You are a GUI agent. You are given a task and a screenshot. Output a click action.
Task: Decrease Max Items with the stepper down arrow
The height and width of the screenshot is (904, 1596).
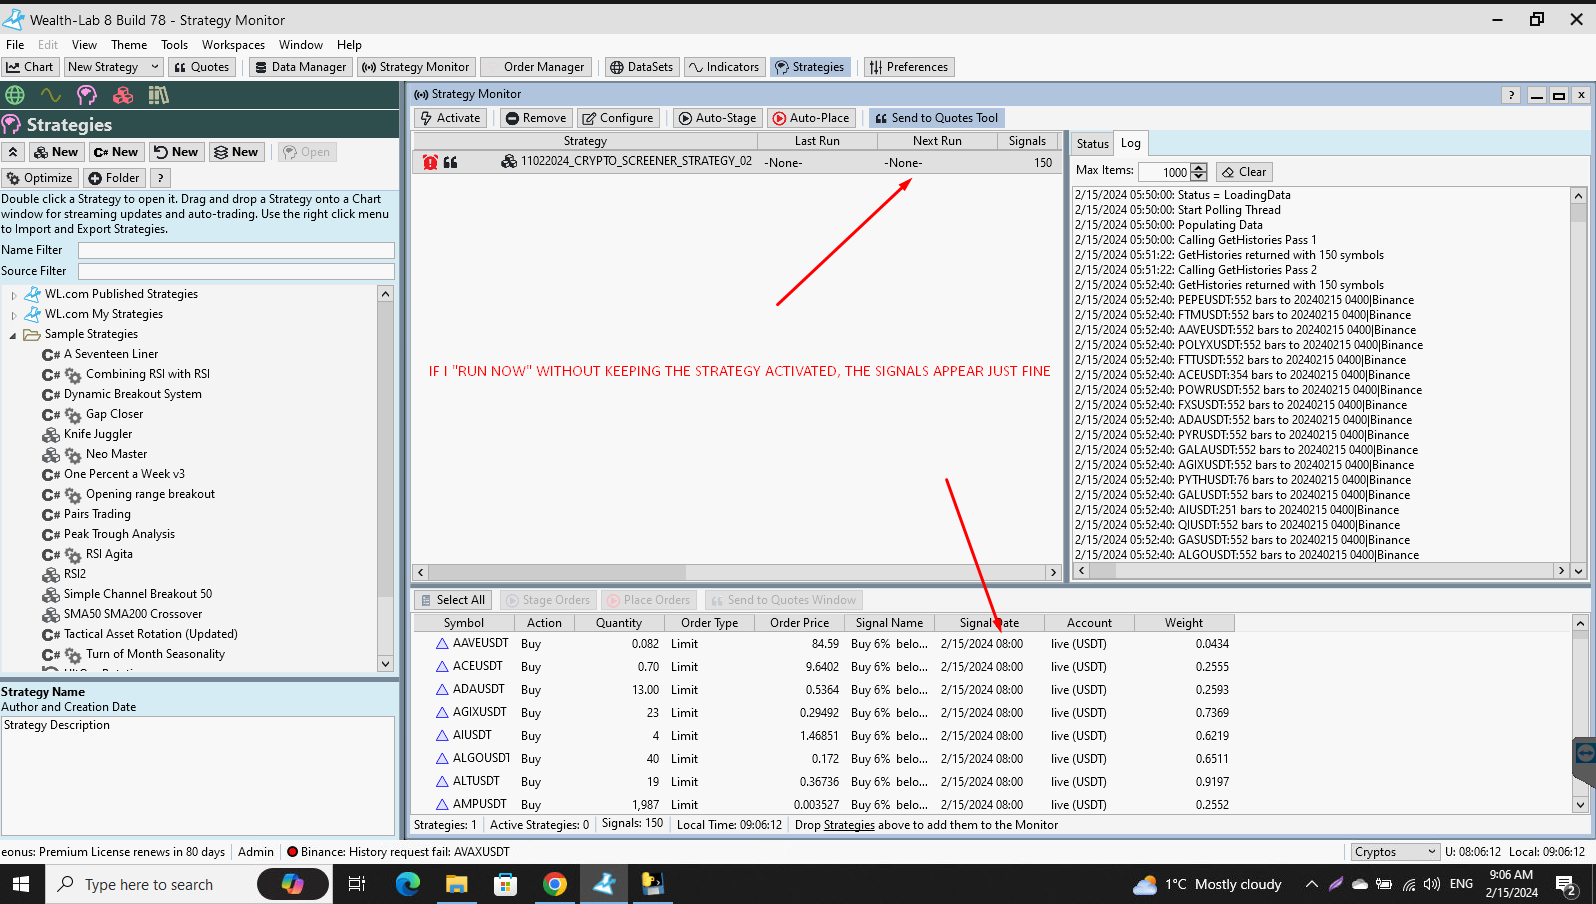[x=1199, y=177]
